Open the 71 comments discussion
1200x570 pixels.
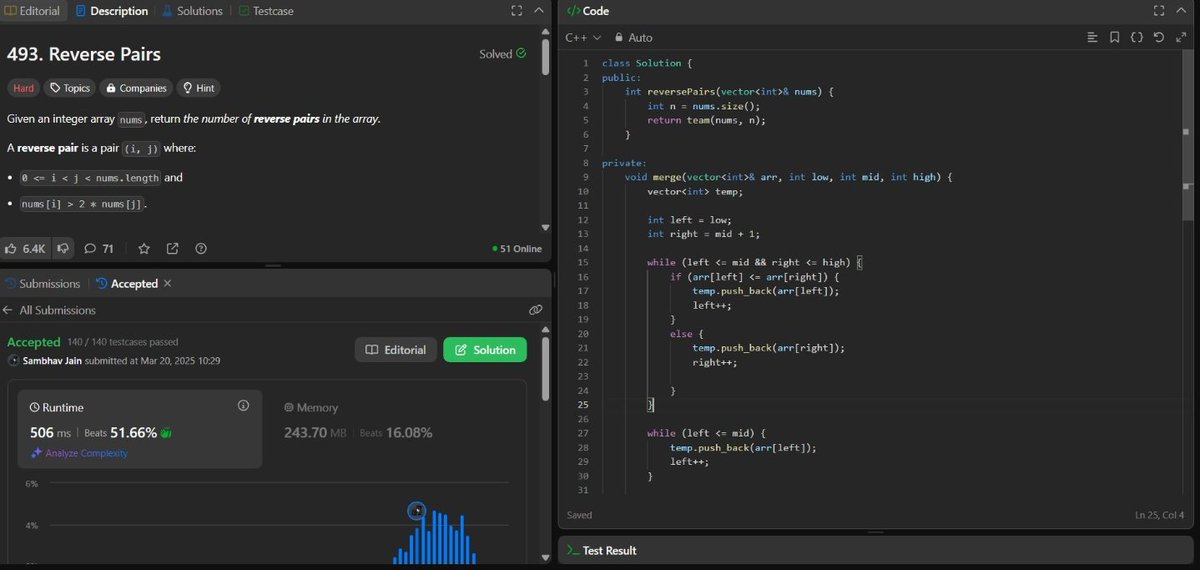(x=99, y=248)
